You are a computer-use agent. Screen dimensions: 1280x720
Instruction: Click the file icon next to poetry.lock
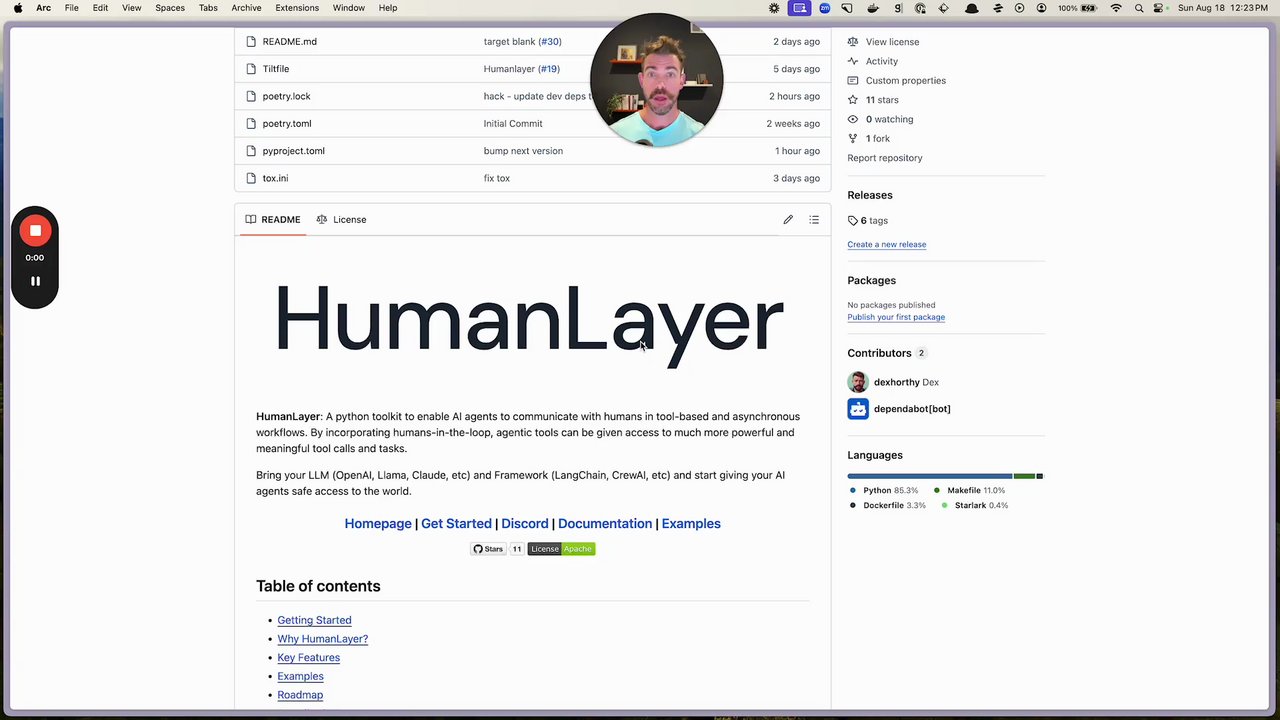(252, 96)
